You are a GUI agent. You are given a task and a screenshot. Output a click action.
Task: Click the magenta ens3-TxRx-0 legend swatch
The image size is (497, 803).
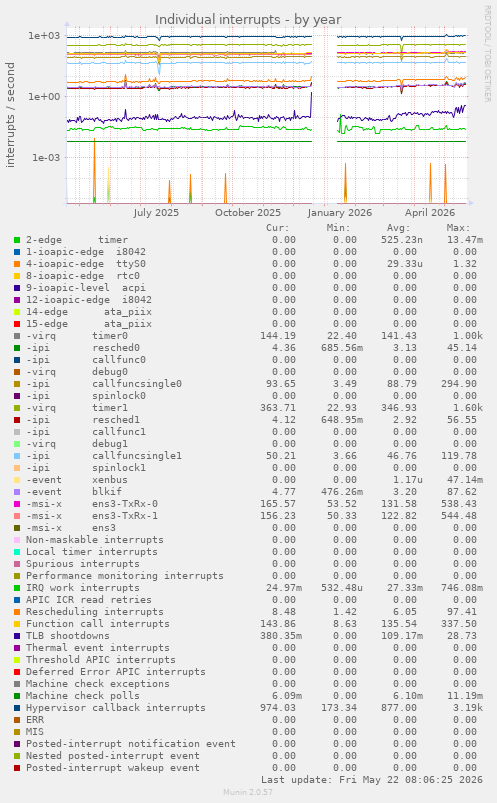click(x=17, y=504)
